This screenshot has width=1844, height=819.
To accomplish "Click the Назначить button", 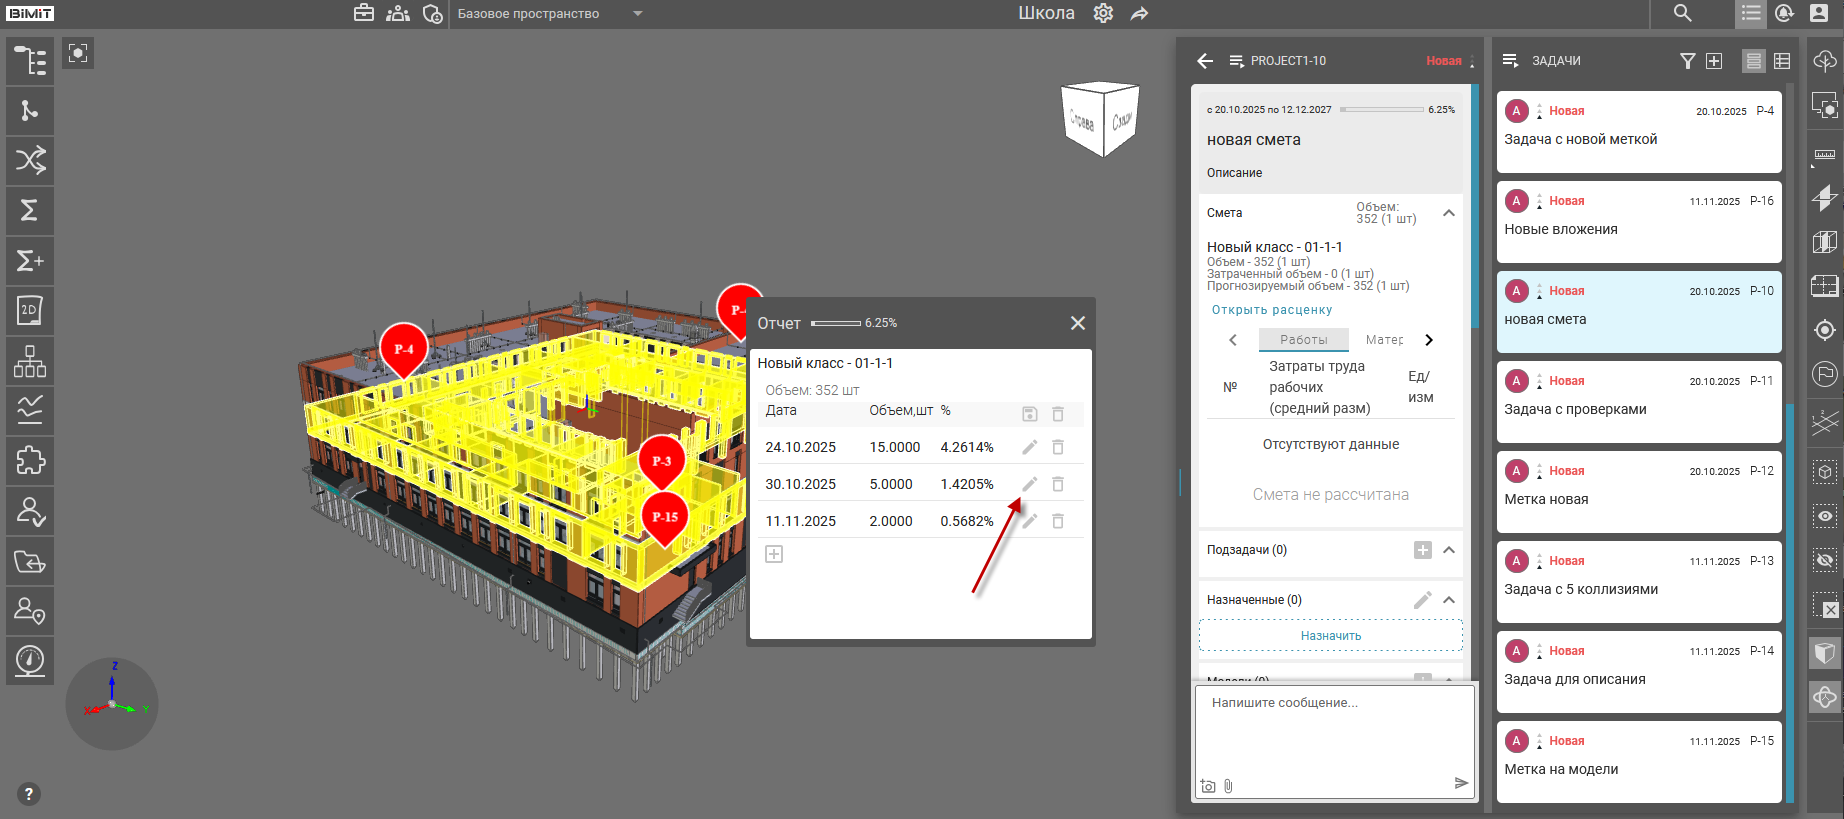I will click(1330, 636).
